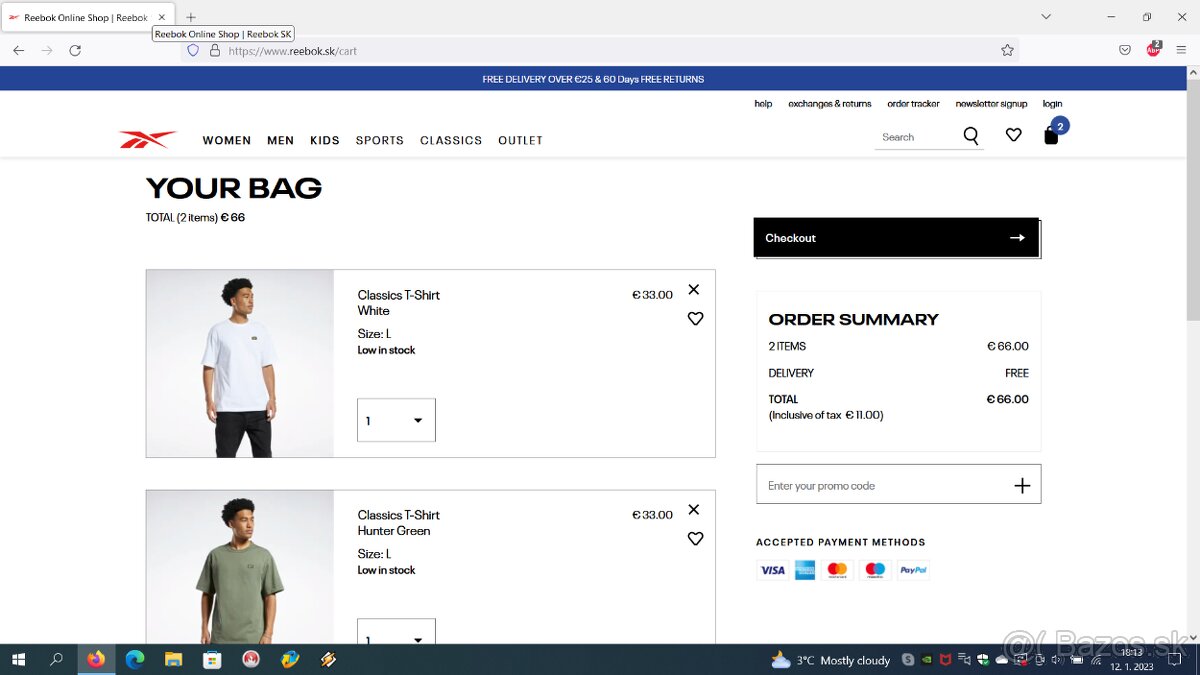Open the order tracker link
Screen dimensions: 1200x675
coord(914,104)
